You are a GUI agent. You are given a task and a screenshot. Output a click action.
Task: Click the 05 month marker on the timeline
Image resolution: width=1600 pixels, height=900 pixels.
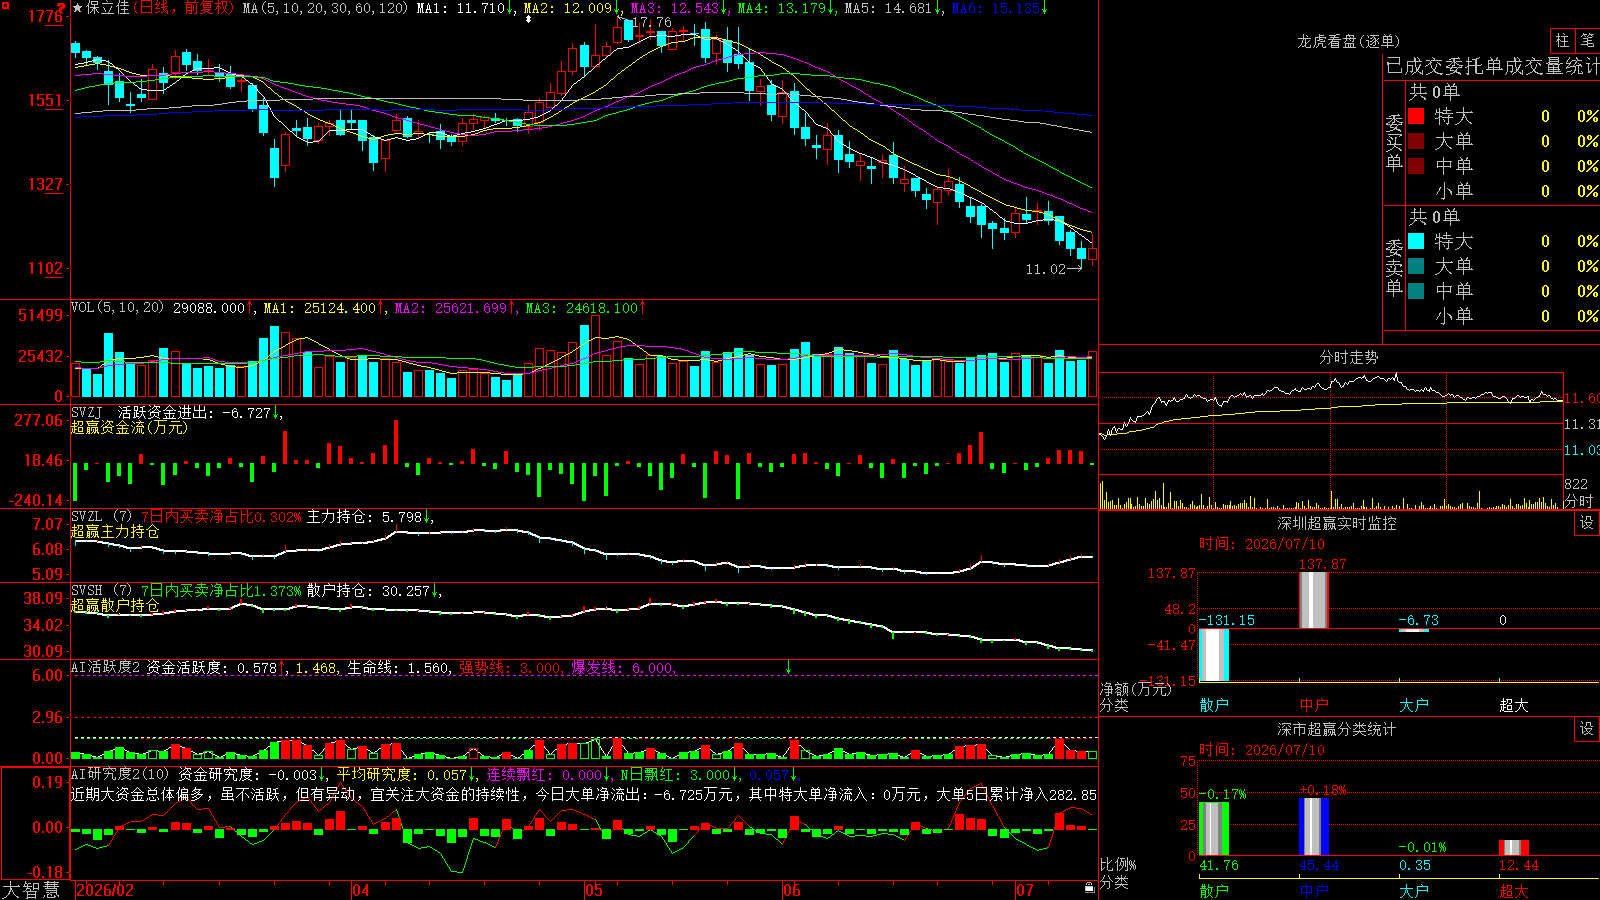[594, 890]
